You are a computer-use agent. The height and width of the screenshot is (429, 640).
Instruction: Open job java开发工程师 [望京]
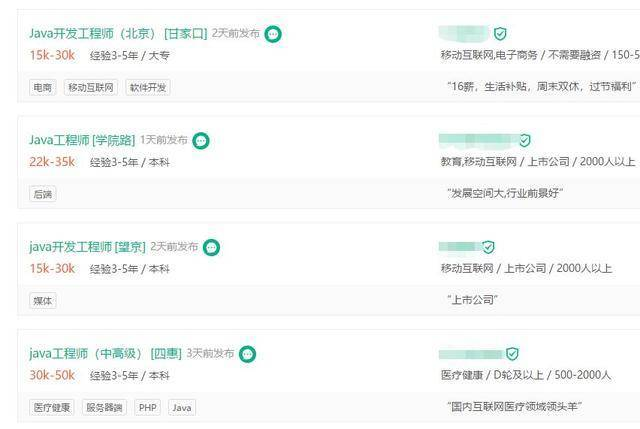click(x=87, y=247)
